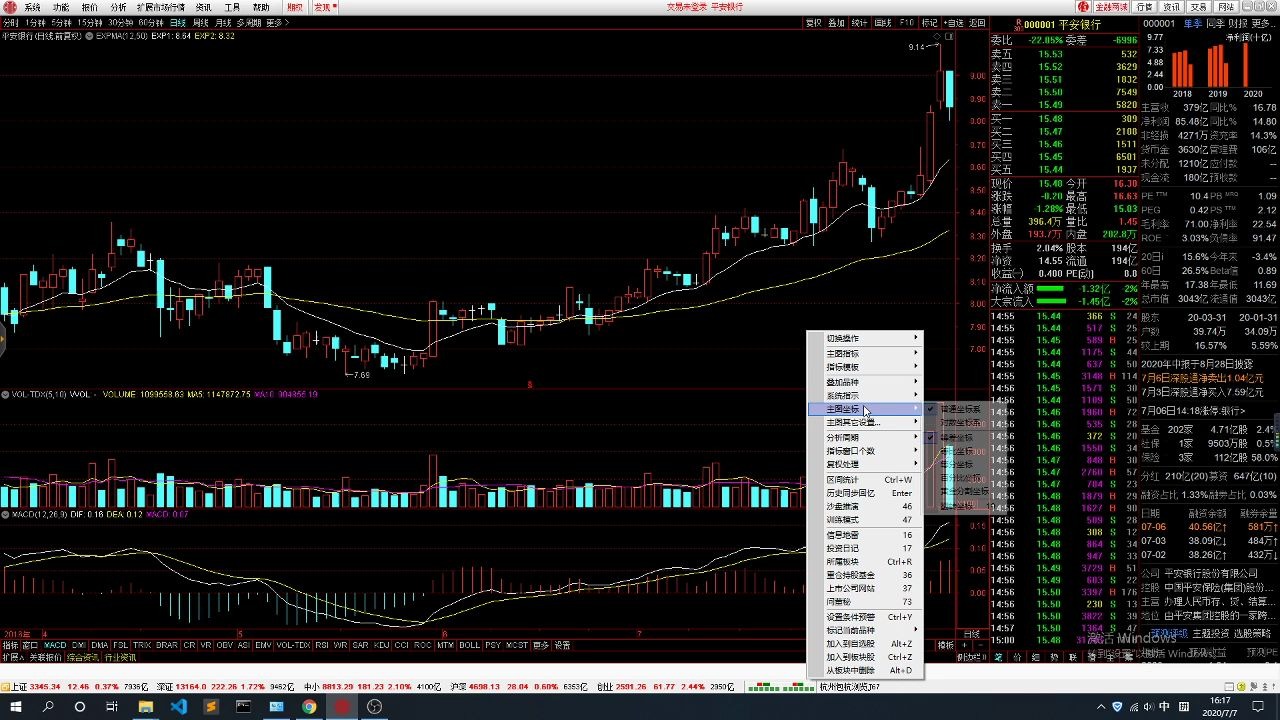Expand the 标记当前品种 submenu
The height and width of the screenshot is (720, 1280).
865,630
